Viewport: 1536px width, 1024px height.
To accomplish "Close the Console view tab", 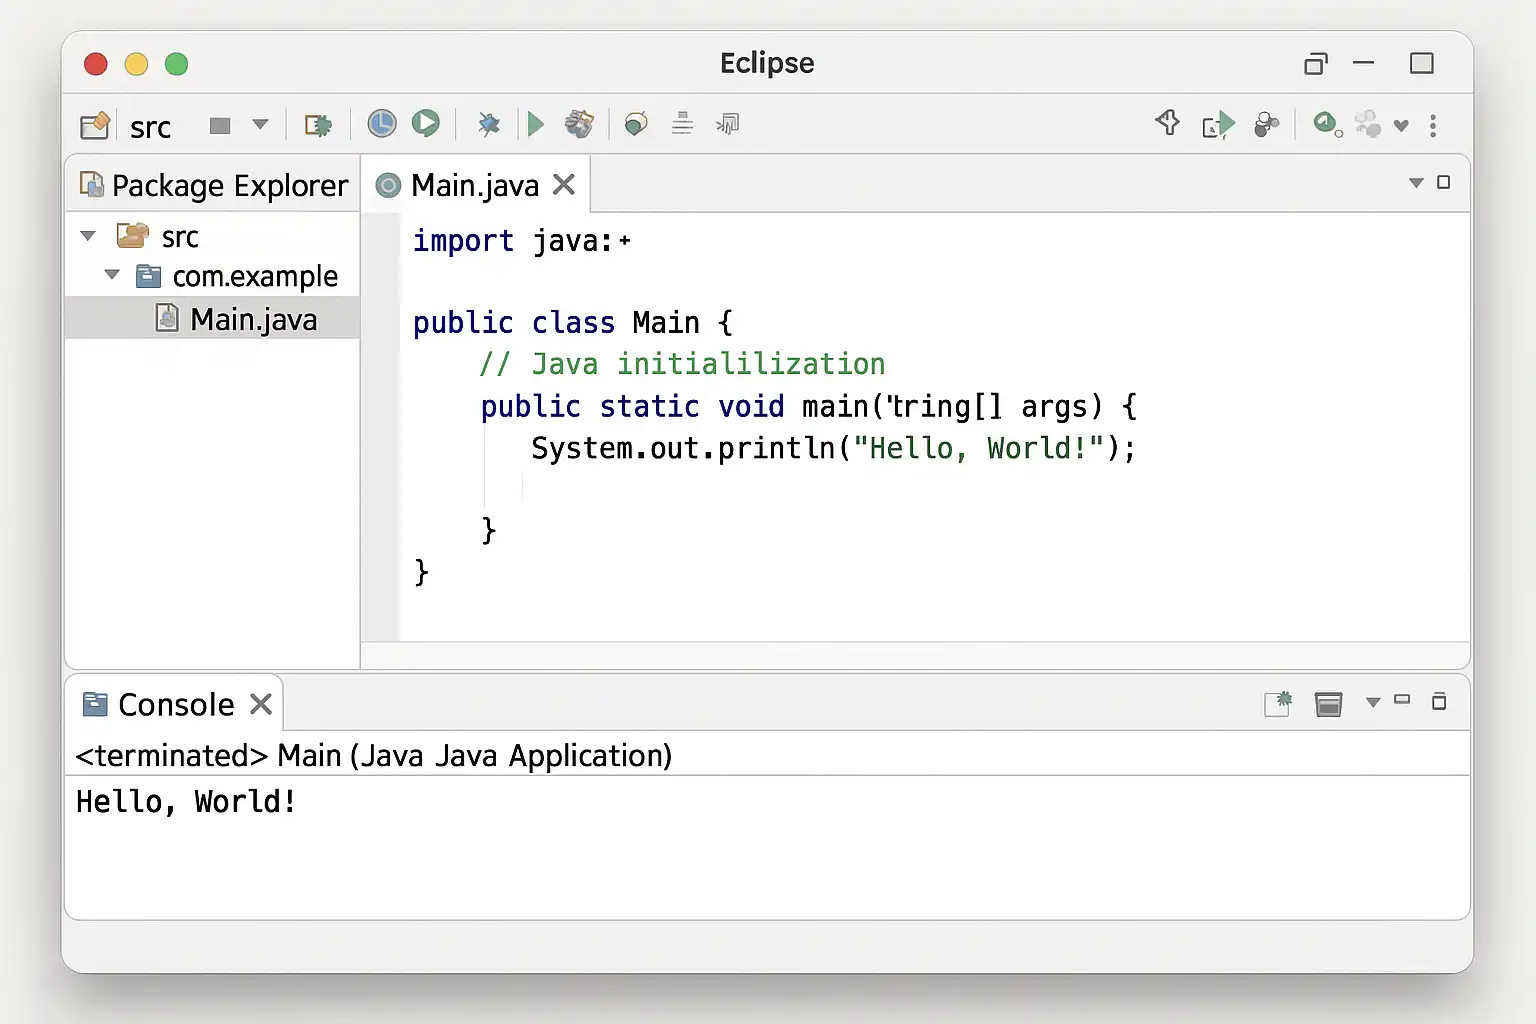I will pyautogui.click(x=261, y=704).
